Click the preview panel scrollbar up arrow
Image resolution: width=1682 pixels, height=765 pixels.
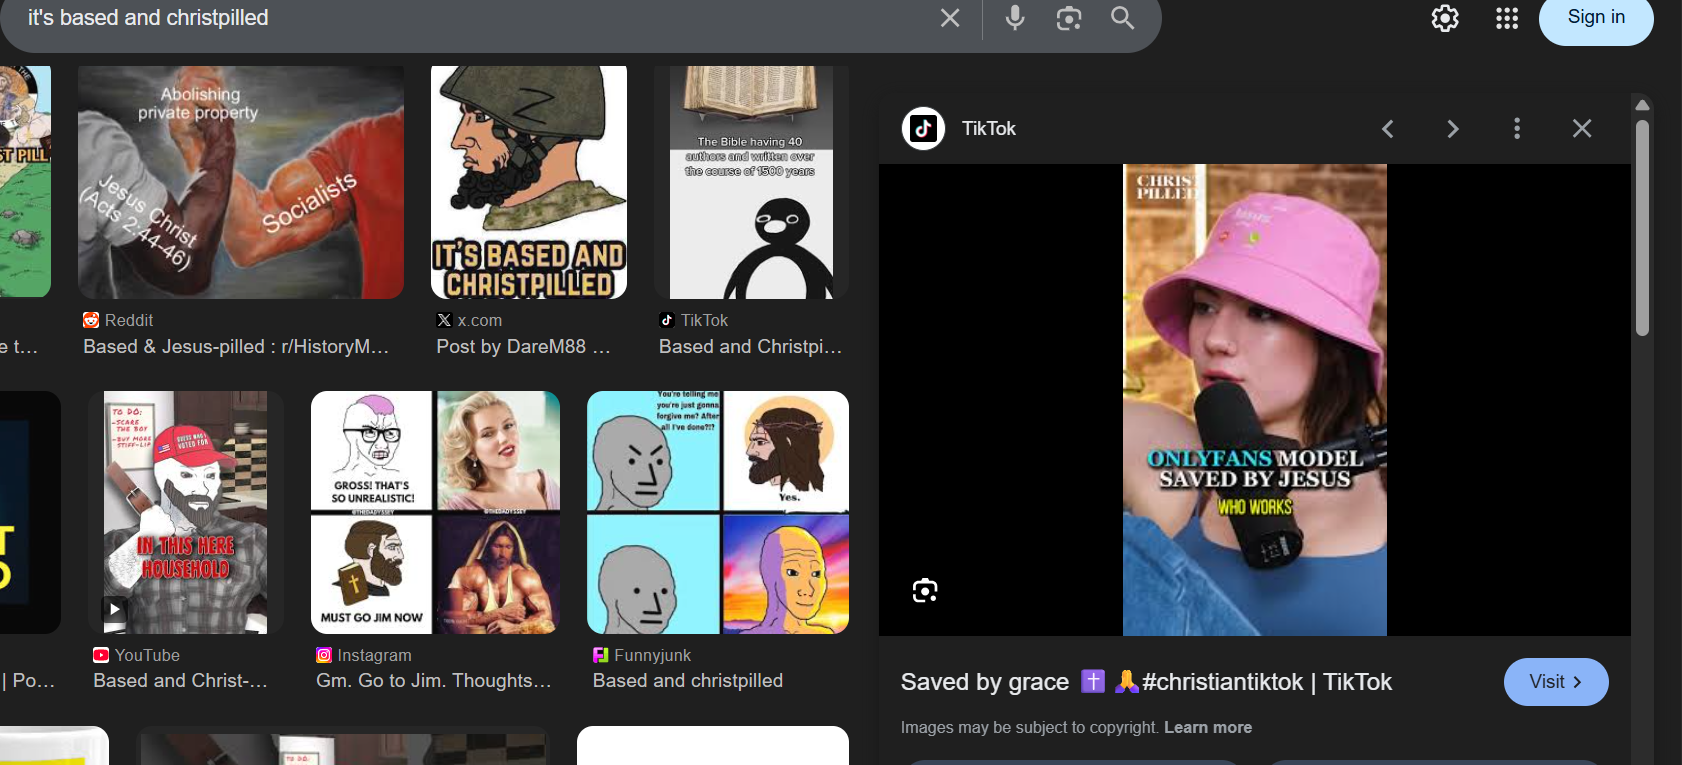click(1642, 105)
